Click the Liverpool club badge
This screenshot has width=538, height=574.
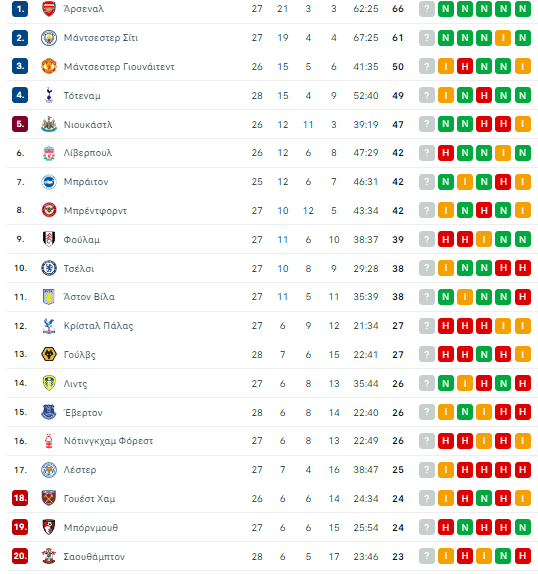click(49, 153)
